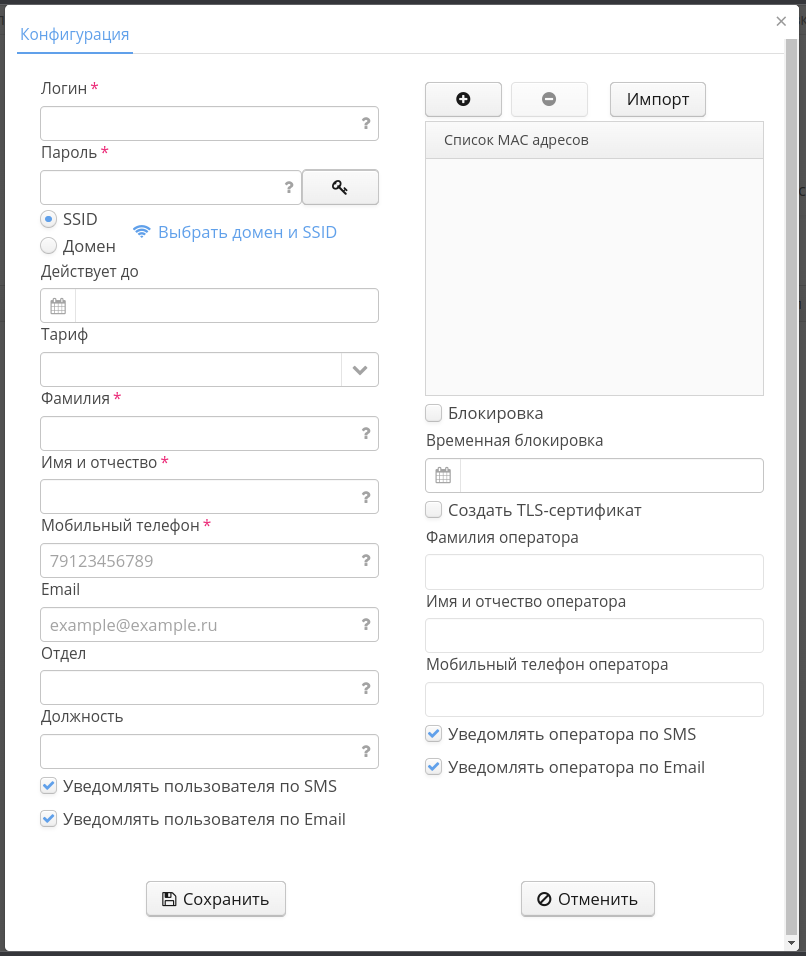Open calendar icon for Временная блокировка

point(443,476)
